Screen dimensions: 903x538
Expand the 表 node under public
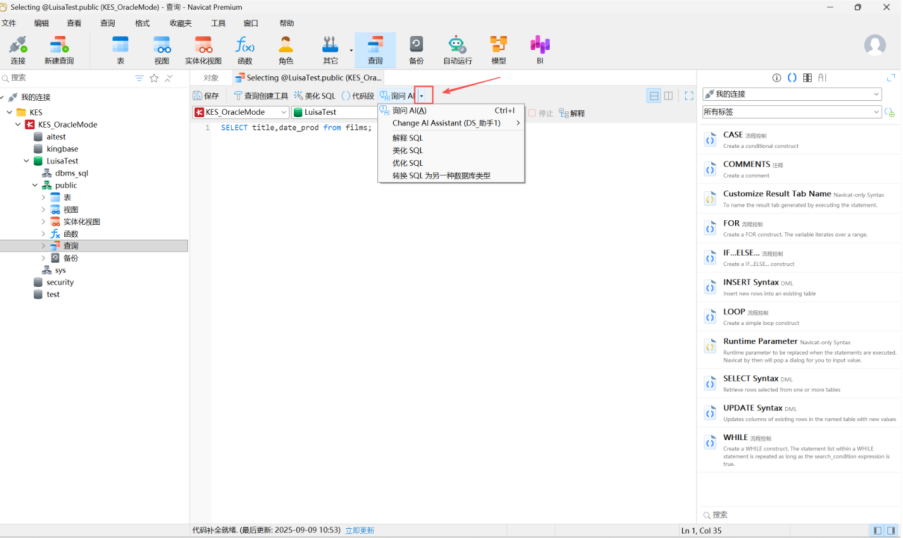coord(43,197)
